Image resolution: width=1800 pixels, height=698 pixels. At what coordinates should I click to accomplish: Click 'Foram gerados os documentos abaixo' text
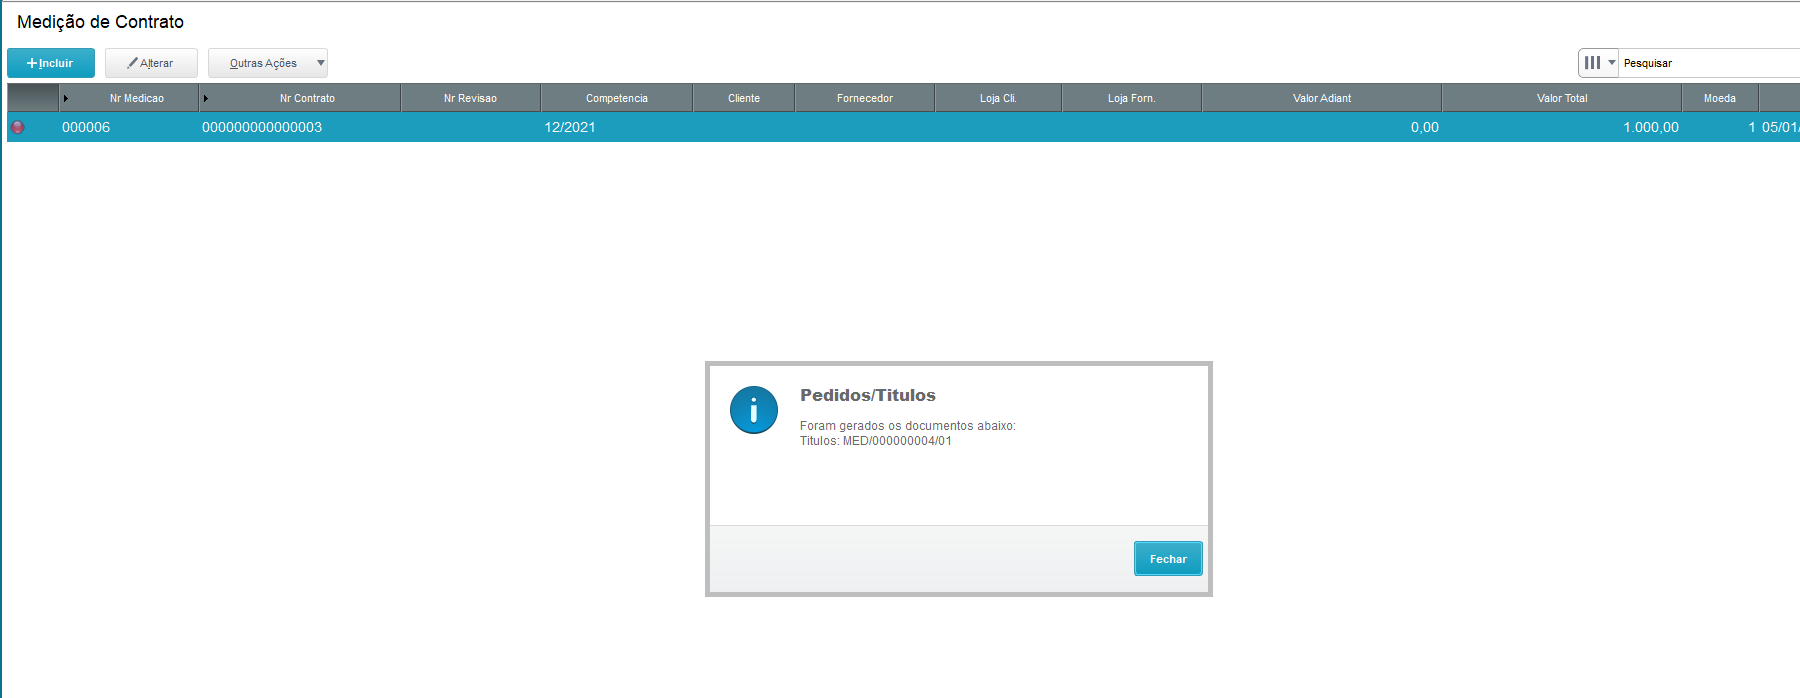pos(907,426)
